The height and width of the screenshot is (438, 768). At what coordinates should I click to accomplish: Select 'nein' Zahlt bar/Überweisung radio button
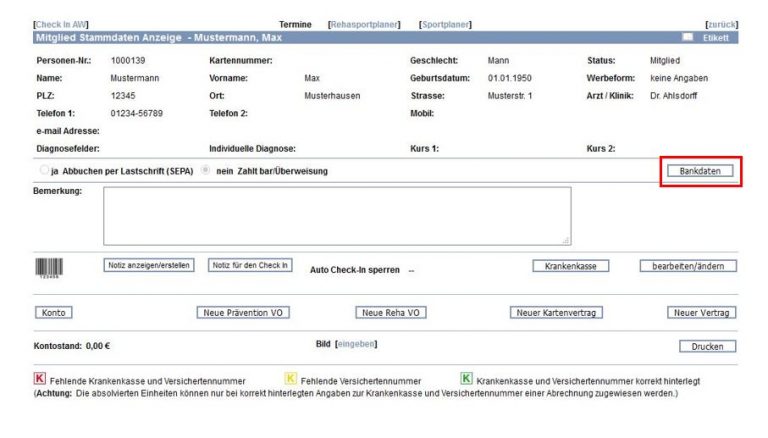click(x=206, y=171)
